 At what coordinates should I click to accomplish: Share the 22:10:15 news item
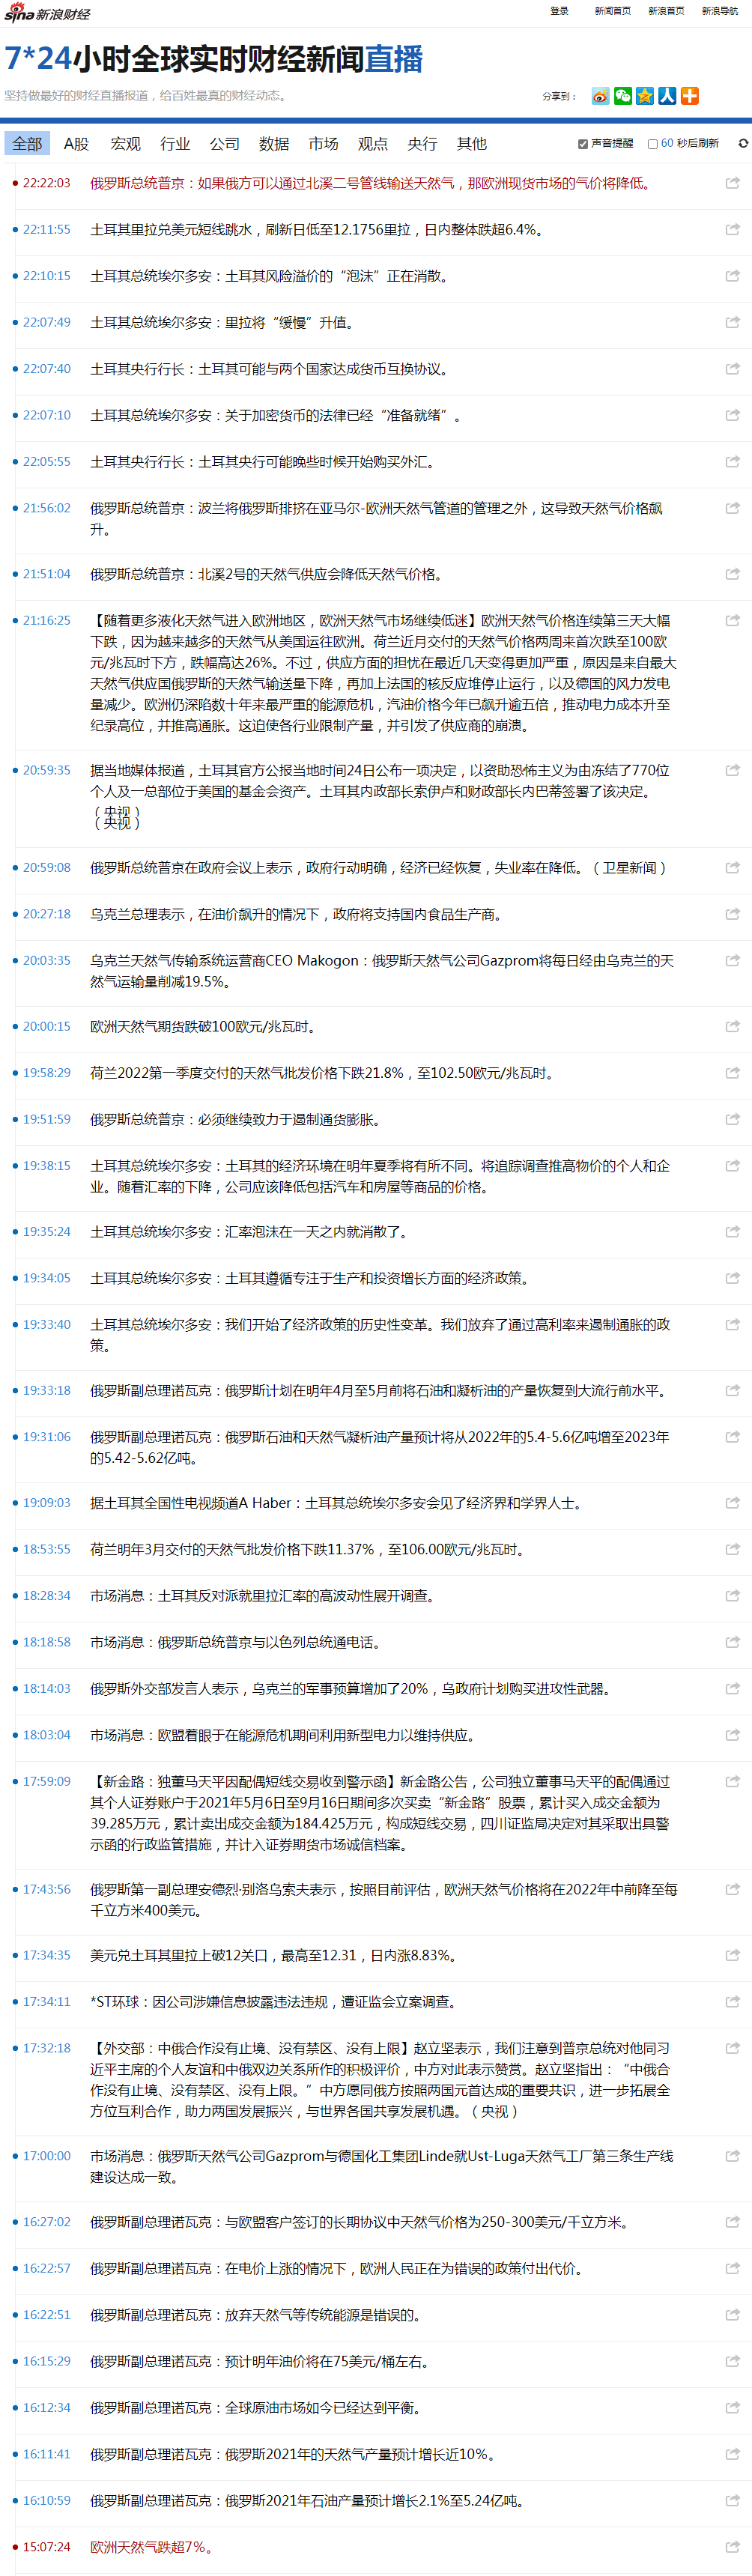pos(732,276)
